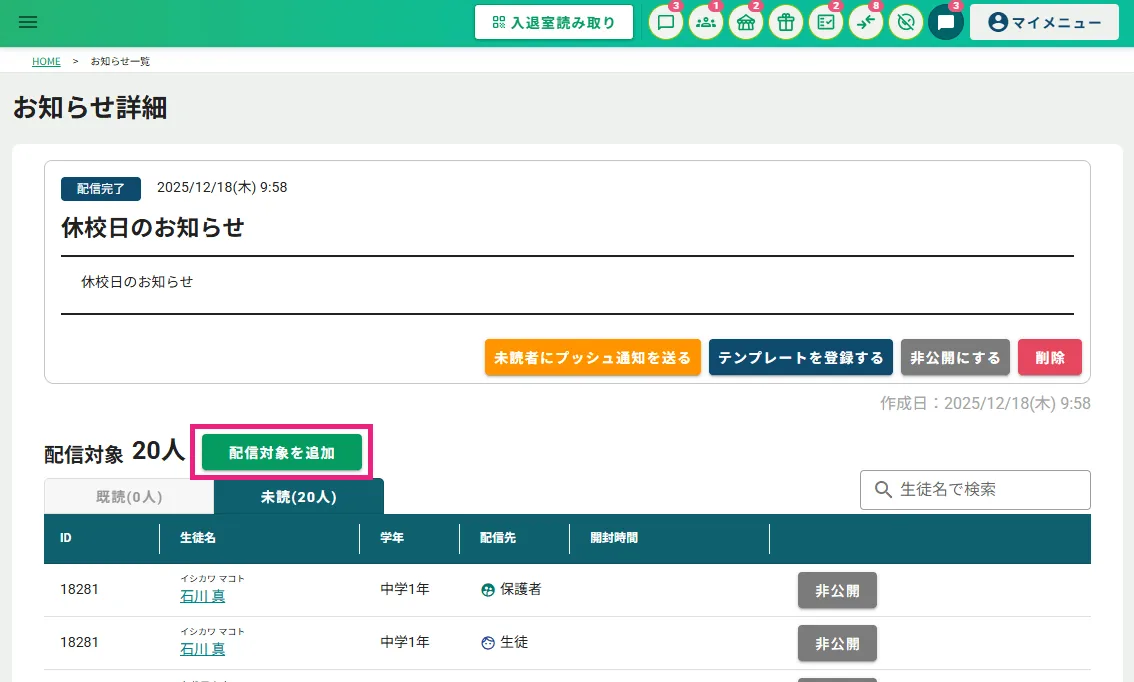Open マイメニュー dropdown
Image resolution: width=1134 pixels, height=682 pixels.
1044,22
